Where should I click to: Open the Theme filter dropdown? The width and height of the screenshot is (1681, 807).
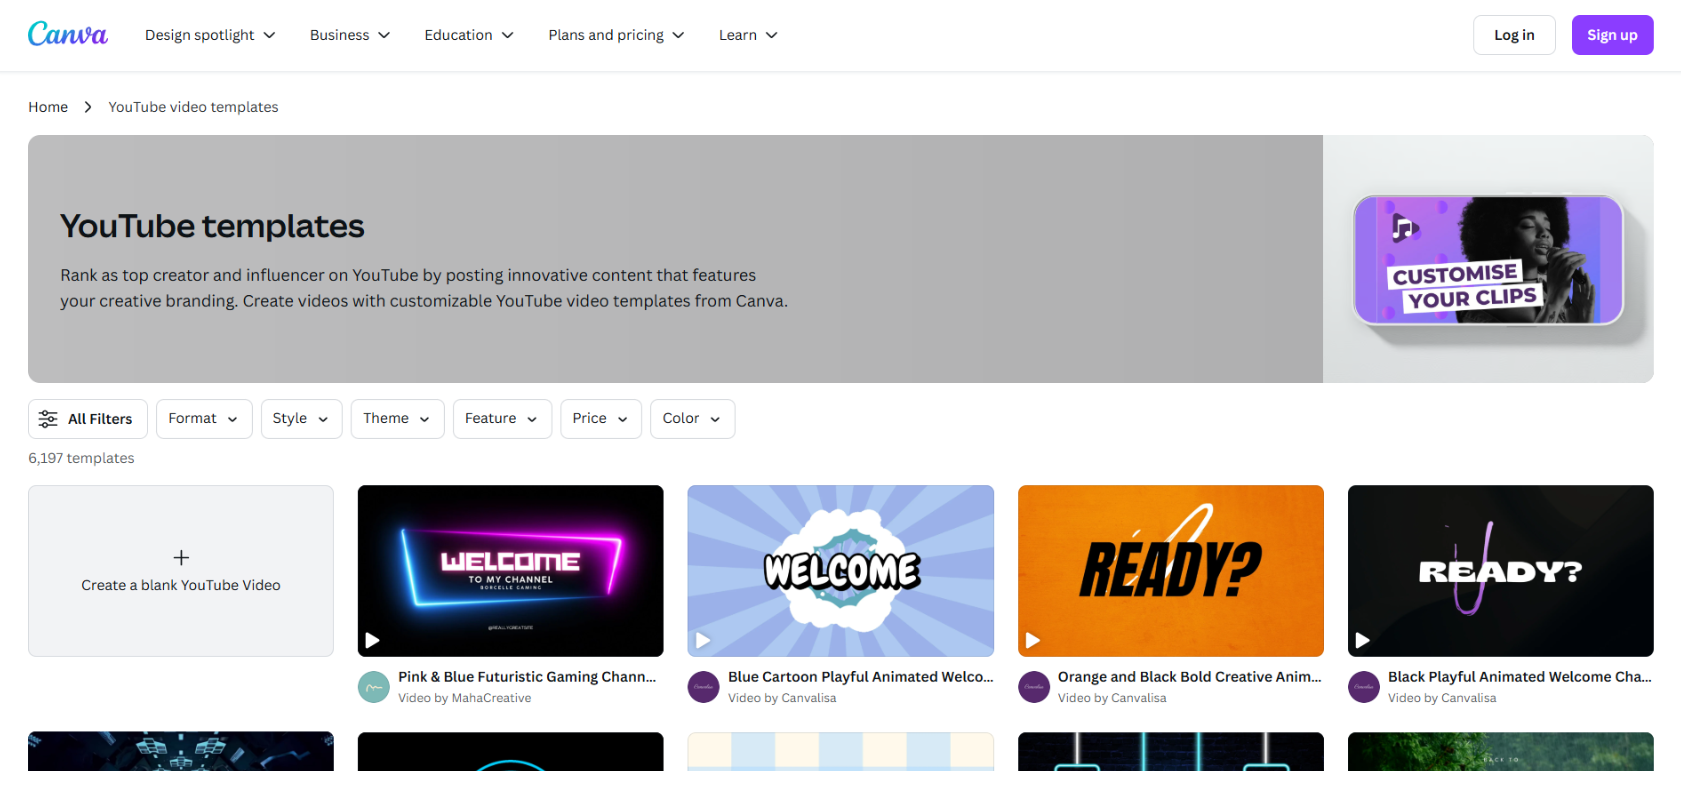(397, 419)
